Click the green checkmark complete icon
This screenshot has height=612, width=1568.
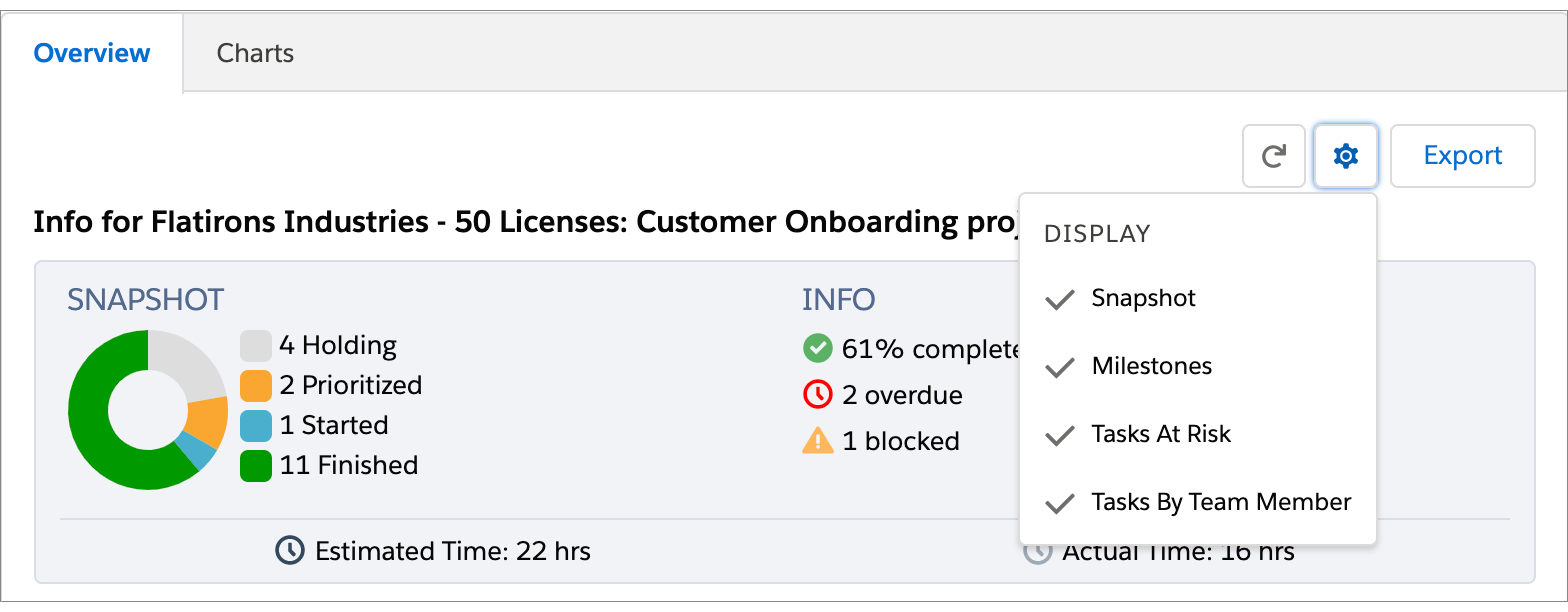point(817,348)
